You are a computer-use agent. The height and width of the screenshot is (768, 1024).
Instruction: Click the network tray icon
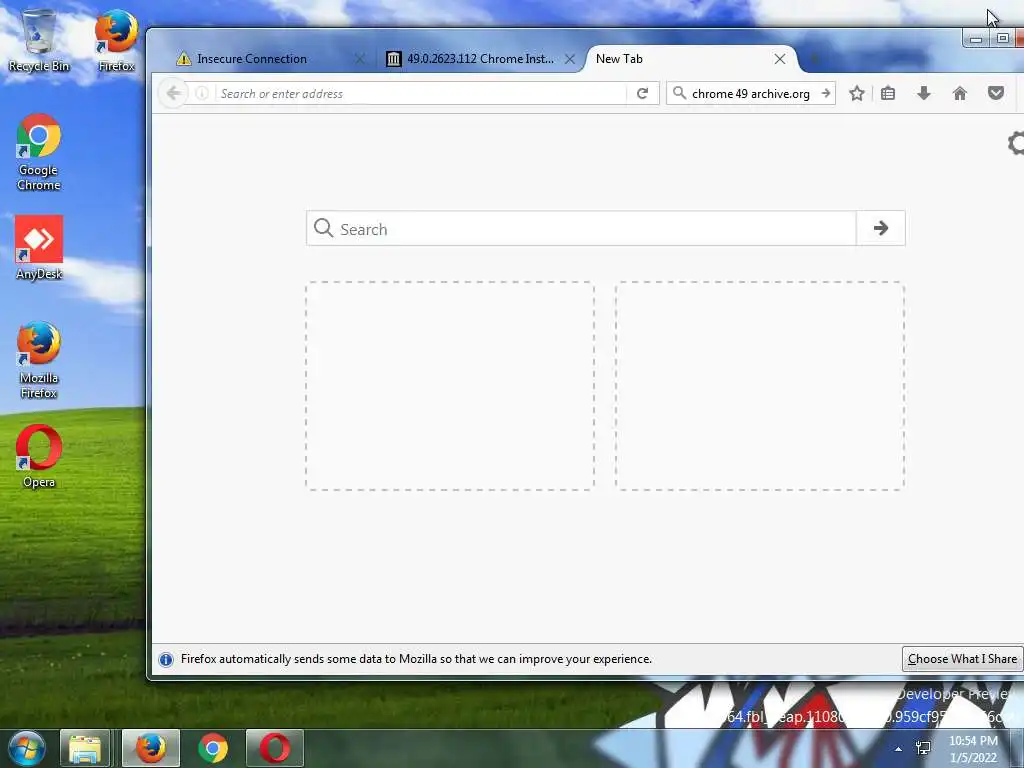point(923,749)
